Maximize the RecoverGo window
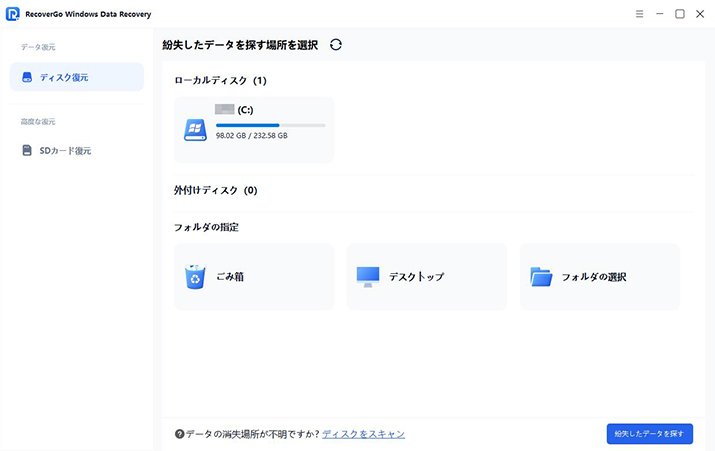 pos(679,14)
